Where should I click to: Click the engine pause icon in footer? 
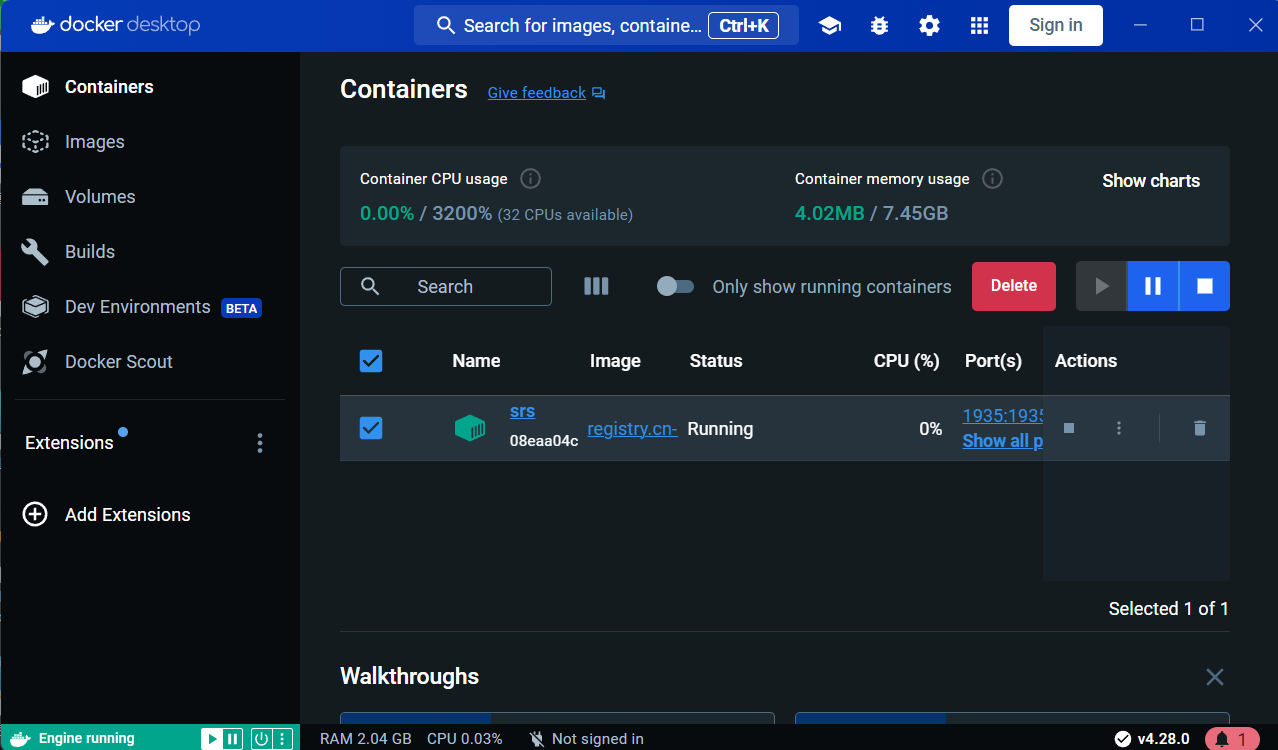pos(233,739)
